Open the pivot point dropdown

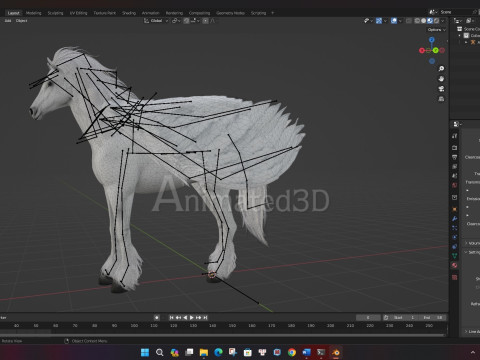pos(176,21)
